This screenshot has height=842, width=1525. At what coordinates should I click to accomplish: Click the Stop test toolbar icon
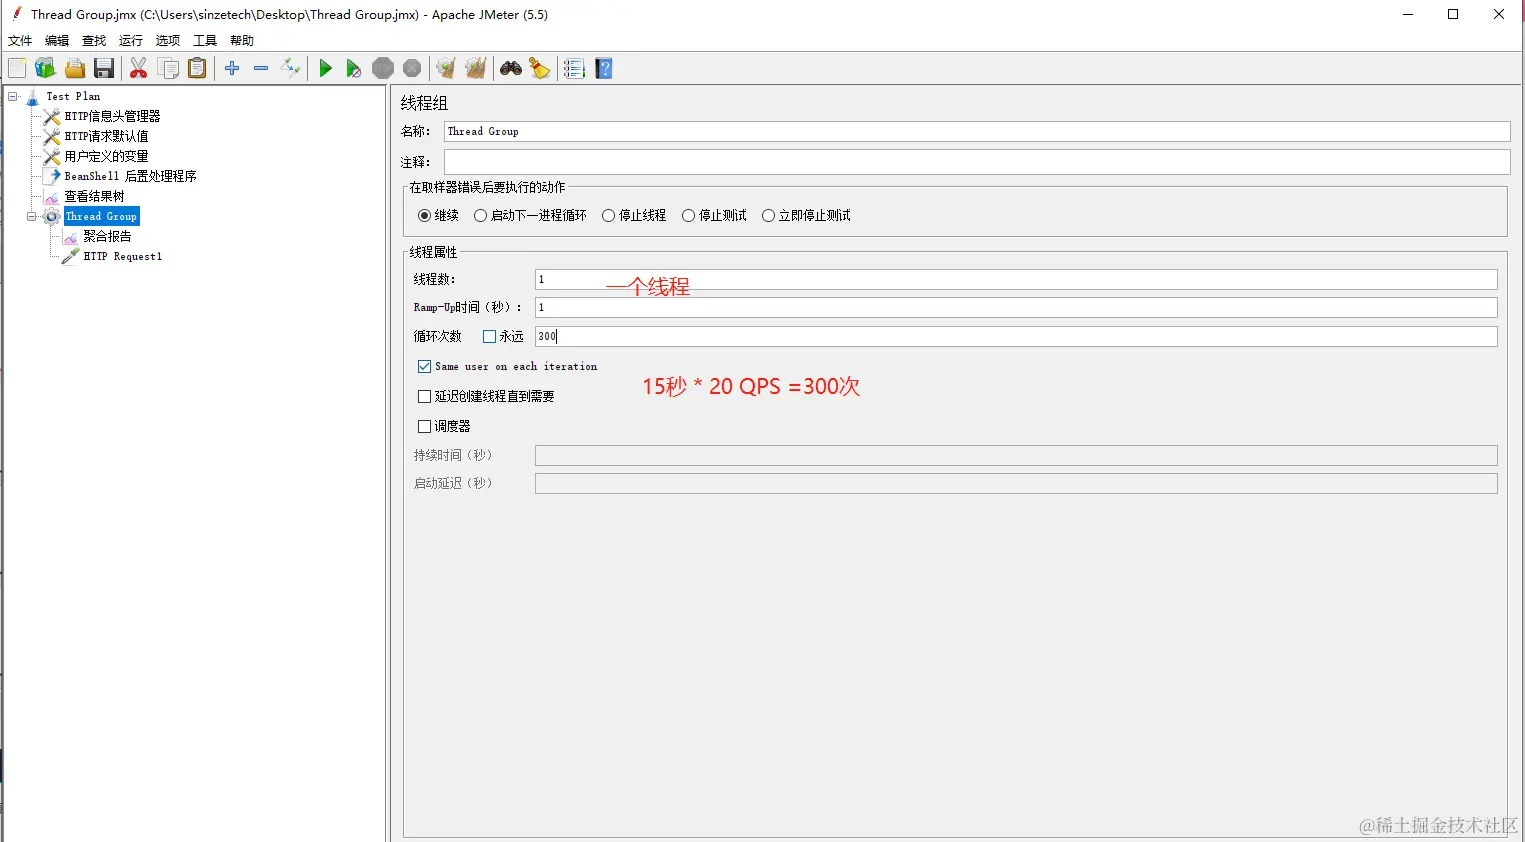[383, 68]
